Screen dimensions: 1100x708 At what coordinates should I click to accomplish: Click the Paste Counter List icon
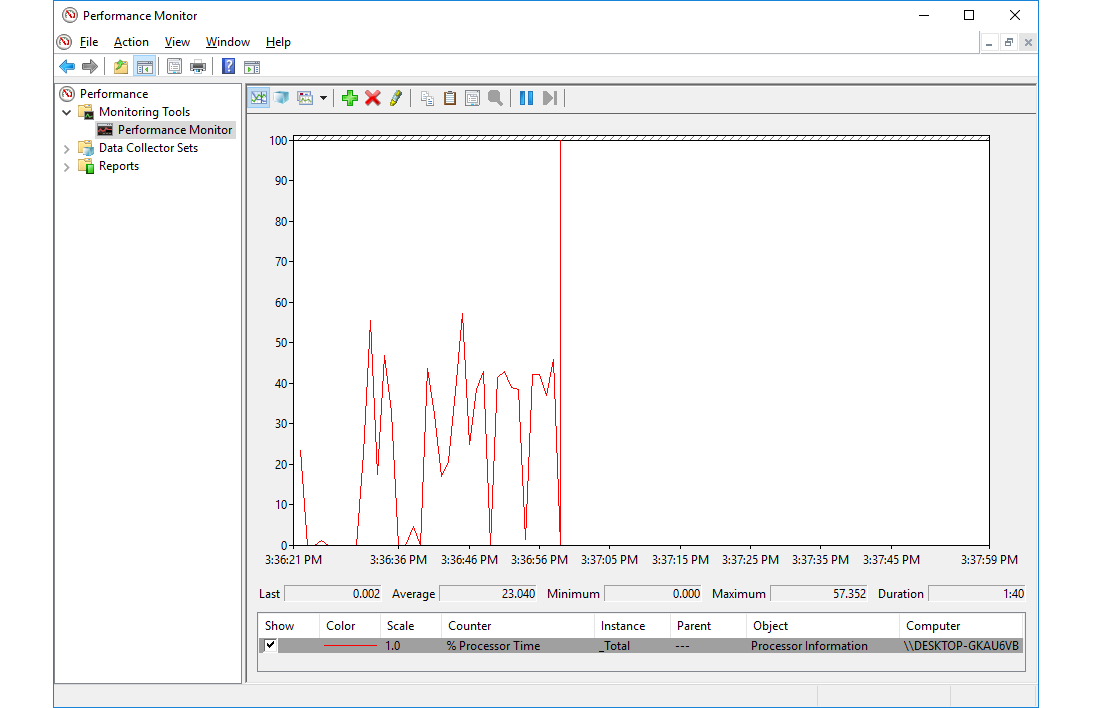(x=450, y=98)
